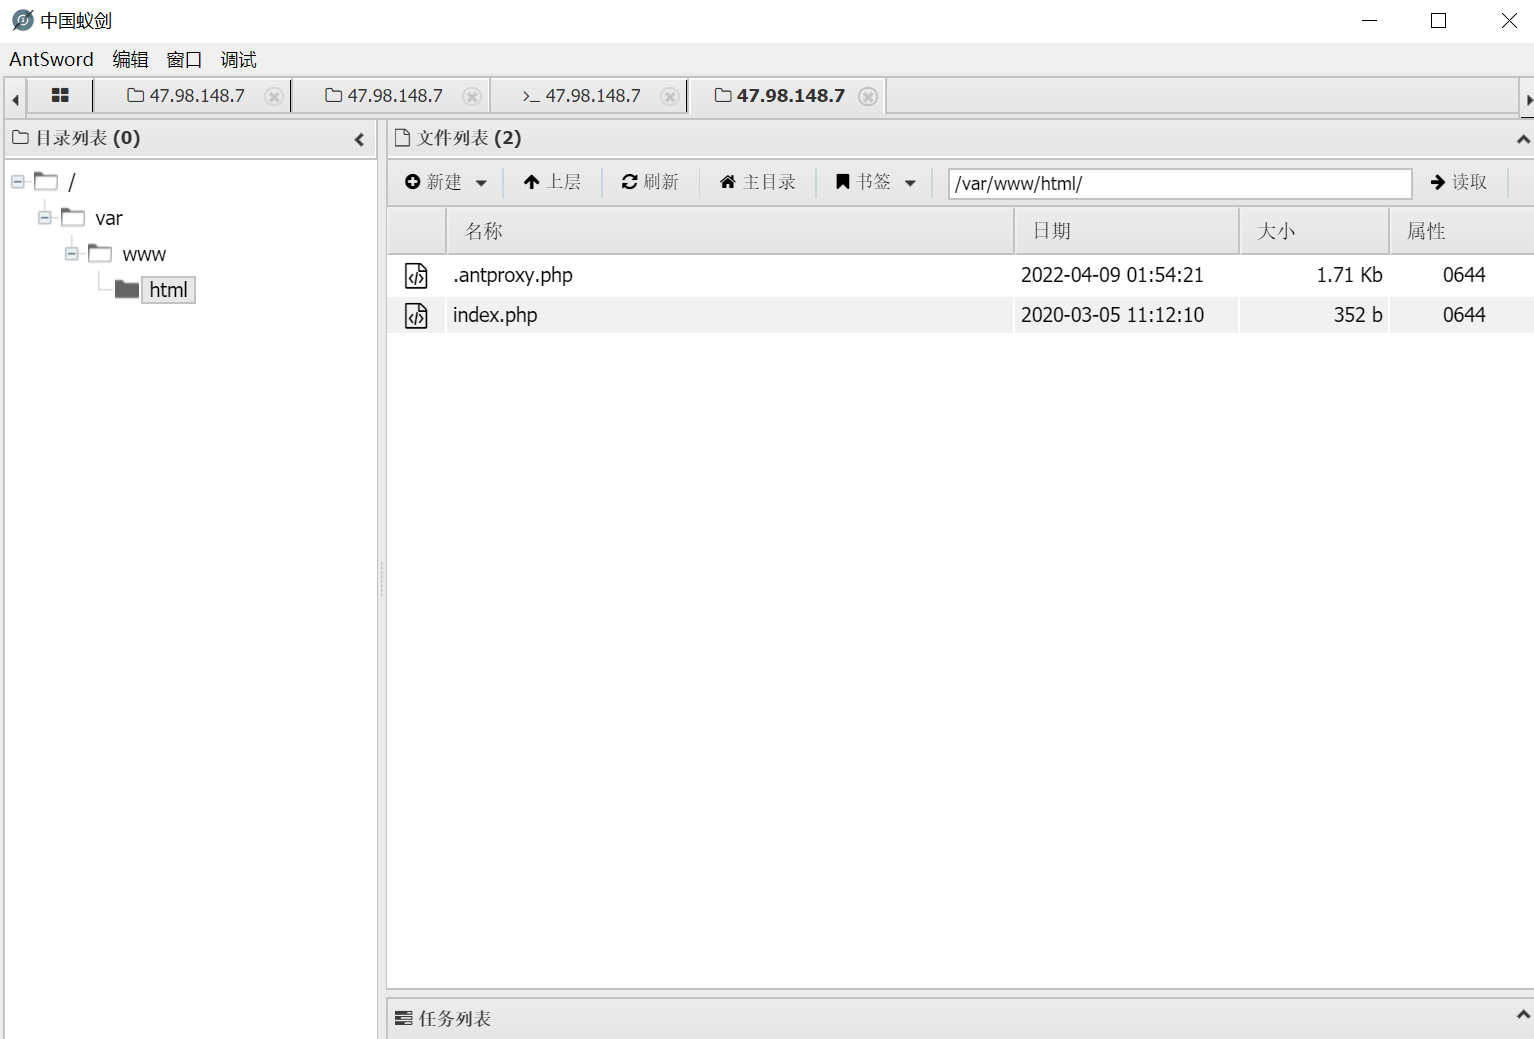This screenshot has width=1534, height=1039.
Task: Click the 刷新 refresh icon
Action: tap(629, 181)
